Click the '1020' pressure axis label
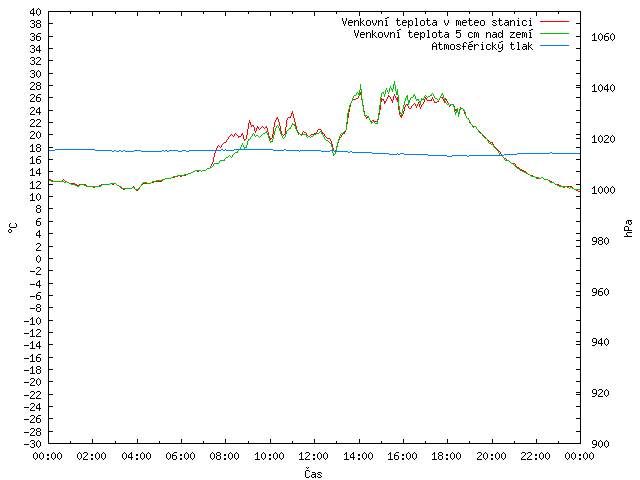This screenshot has width=640, height=480. coord(603,140)
